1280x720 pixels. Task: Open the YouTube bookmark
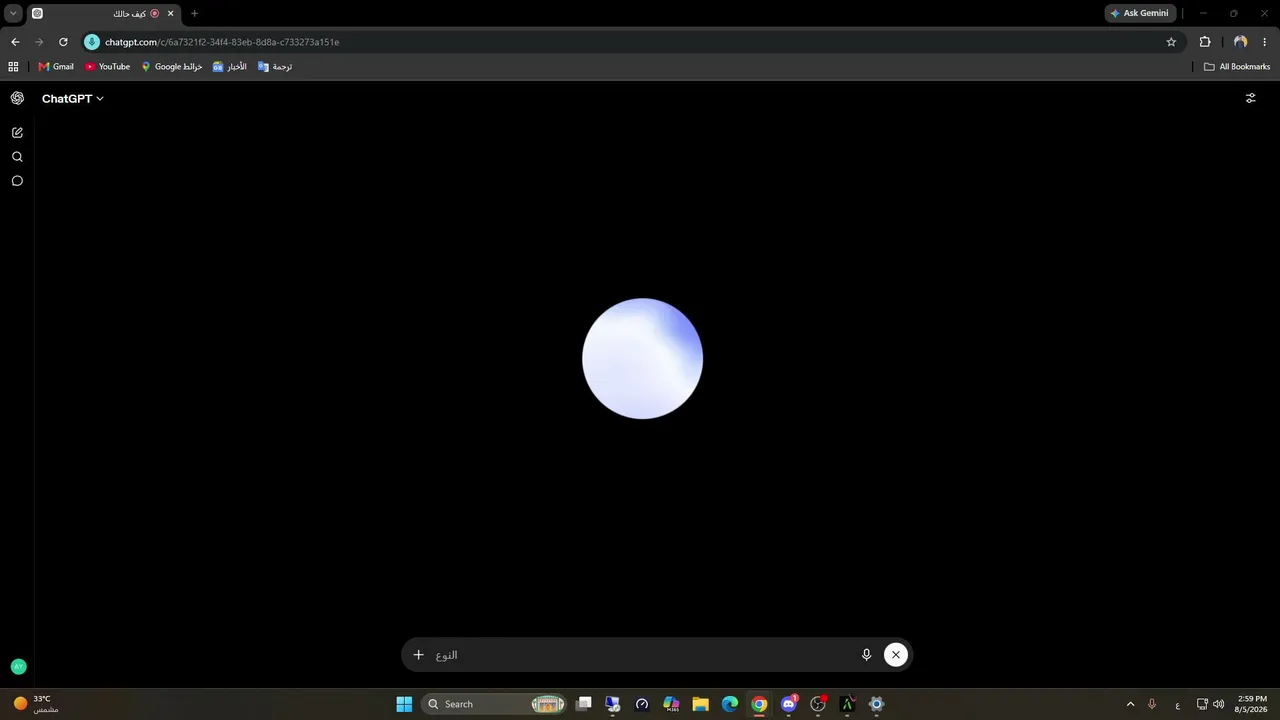107,67
